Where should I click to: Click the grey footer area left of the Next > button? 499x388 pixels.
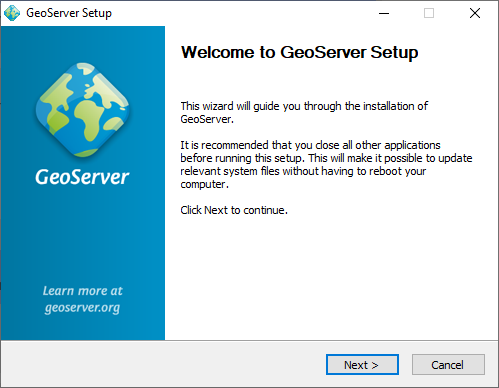[x=163, y=364]
